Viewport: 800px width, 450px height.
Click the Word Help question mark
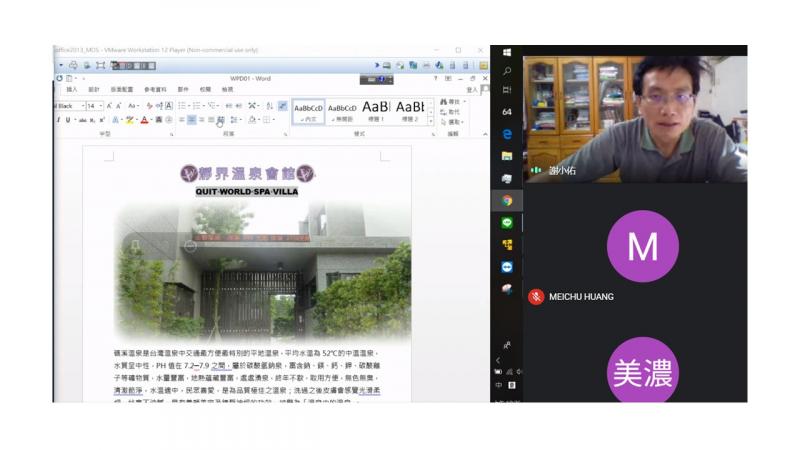pos(435,79)
